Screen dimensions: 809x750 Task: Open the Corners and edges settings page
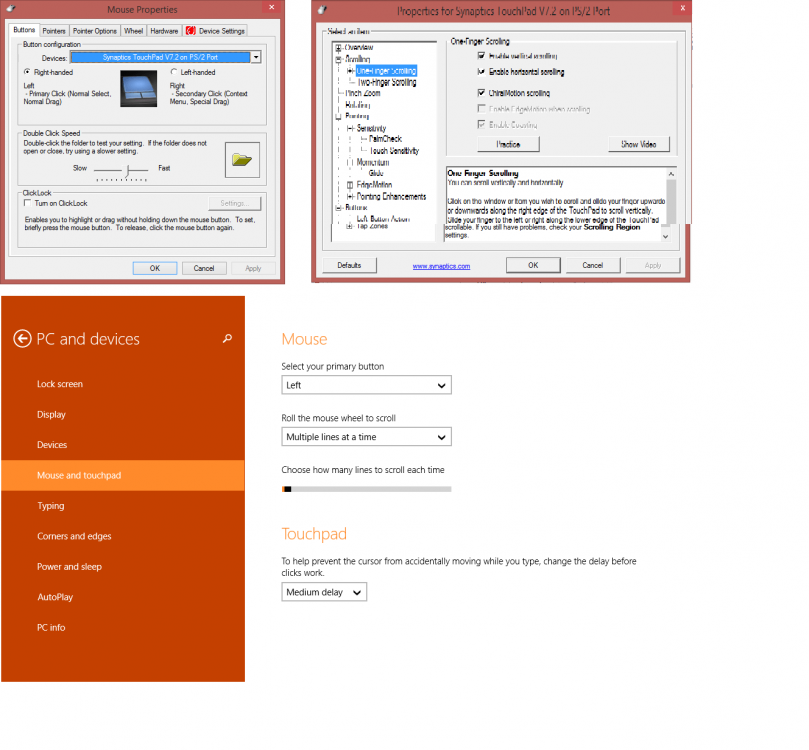(x=74, y=536)
